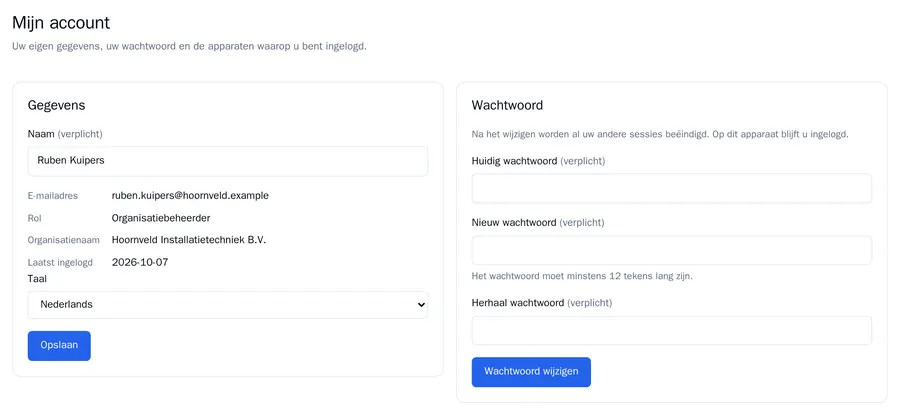The height and width of the screenshot is (415, 900).
Task: Click the Laatst ingelogd label
Action: (x=60, y=263)
